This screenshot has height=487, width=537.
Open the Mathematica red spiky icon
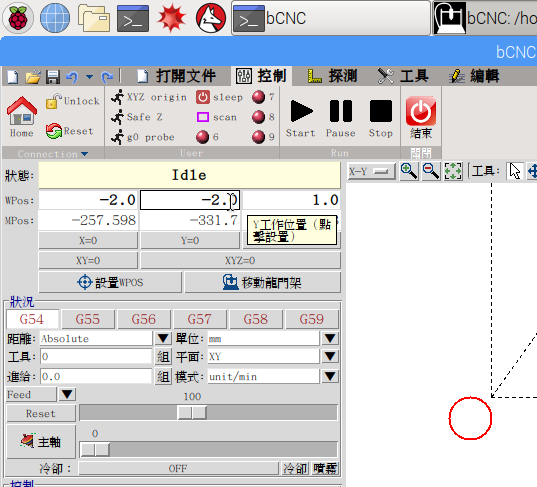[x=172, y=18]
